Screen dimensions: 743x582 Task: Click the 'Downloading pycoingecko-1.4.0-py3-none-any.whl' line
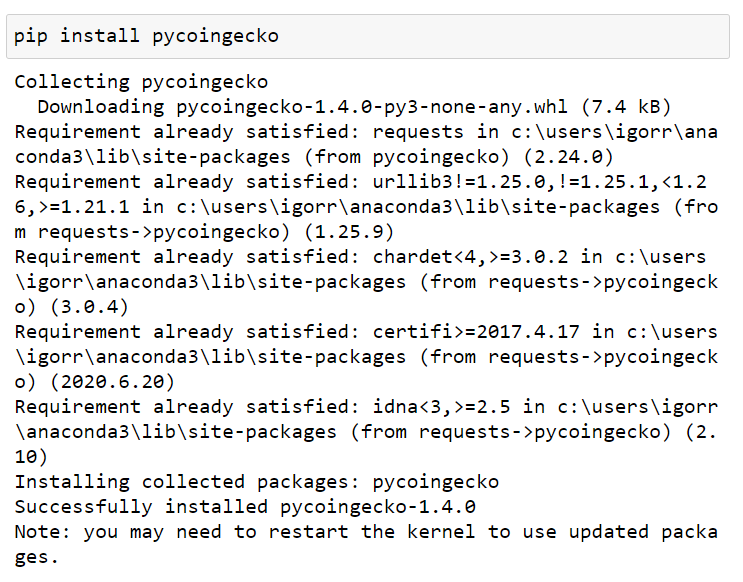pos(302,107)
